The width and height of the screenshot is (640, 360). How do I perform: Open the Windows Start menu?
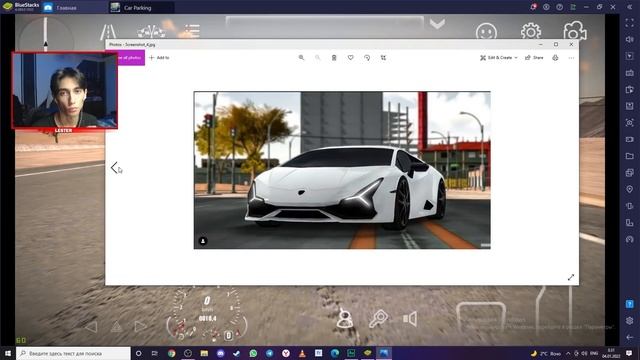coord(8,353)
